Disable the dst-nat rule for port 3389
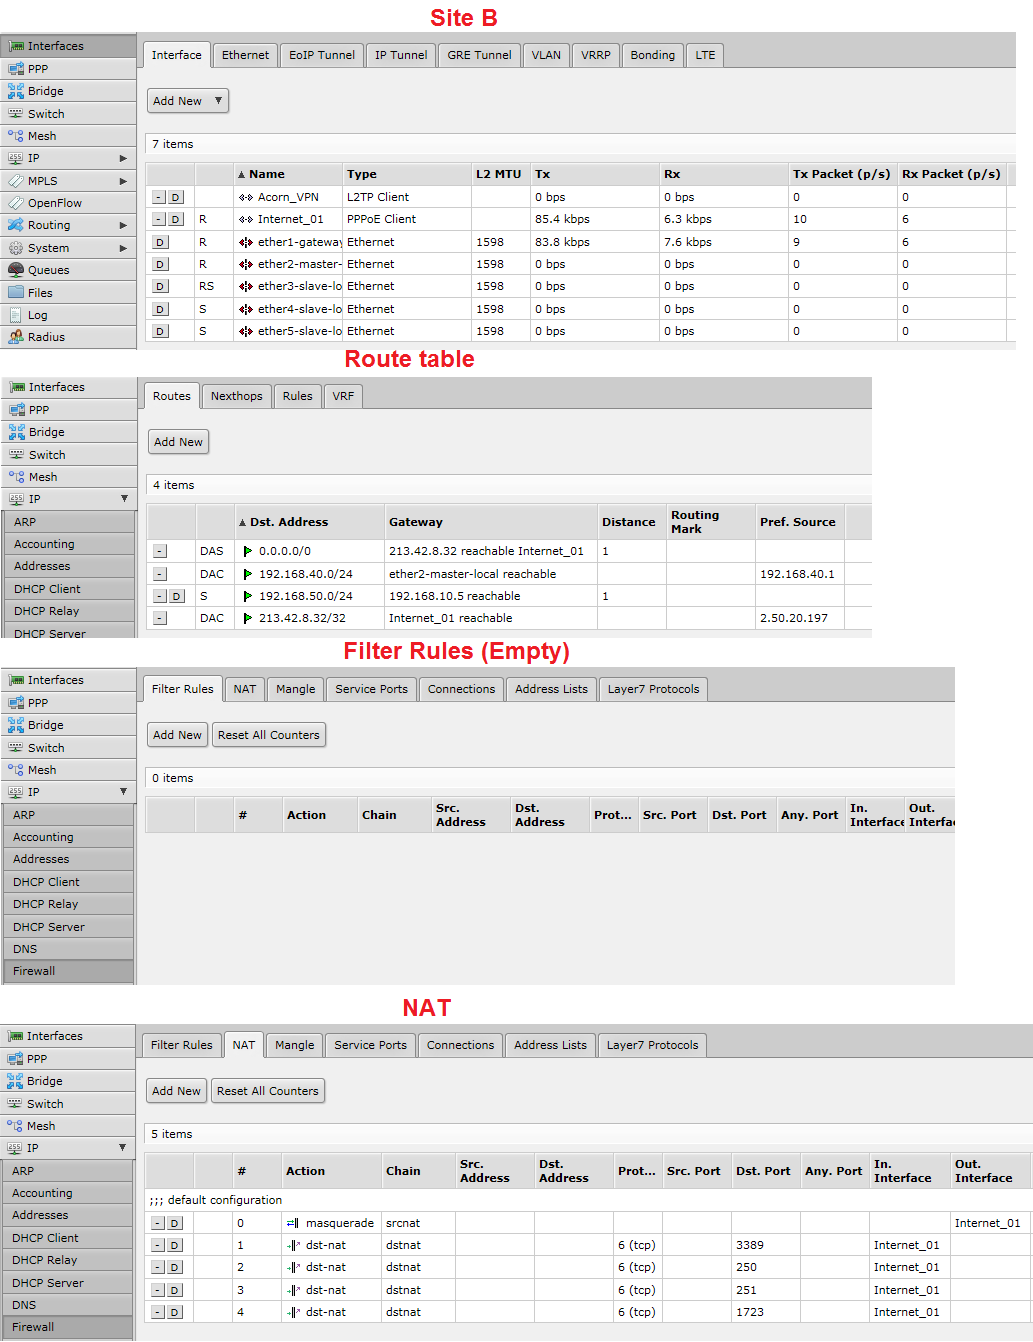This screenshot has height=1342, width=1033. point(175,1245)
